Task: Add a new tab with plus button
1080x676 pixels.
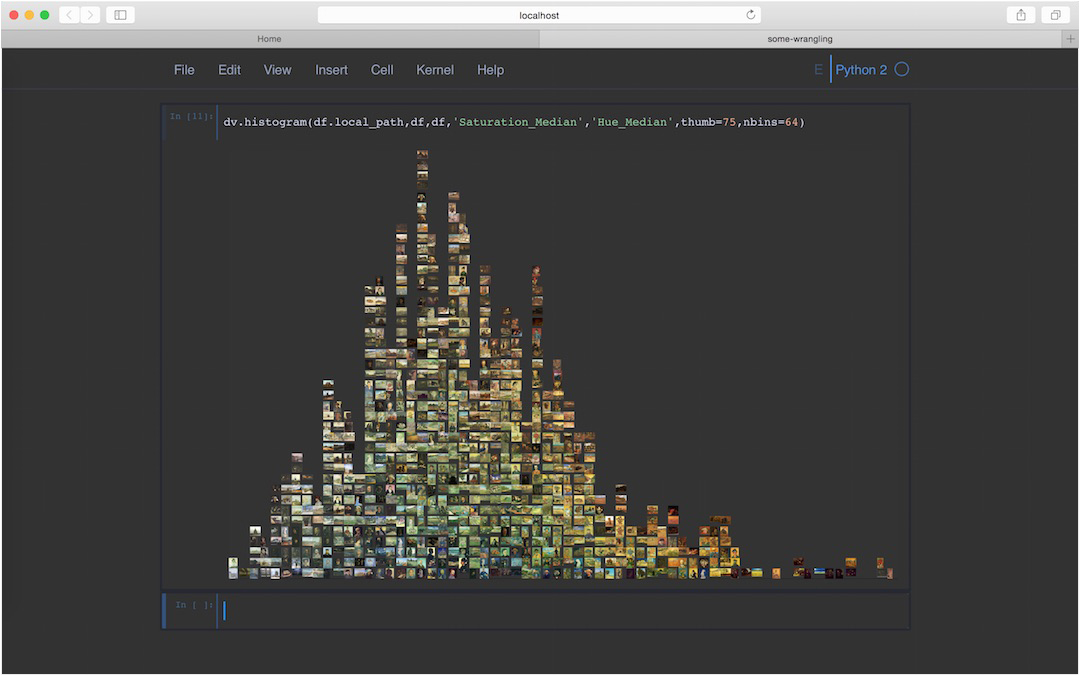Action: pos(1070,39)
